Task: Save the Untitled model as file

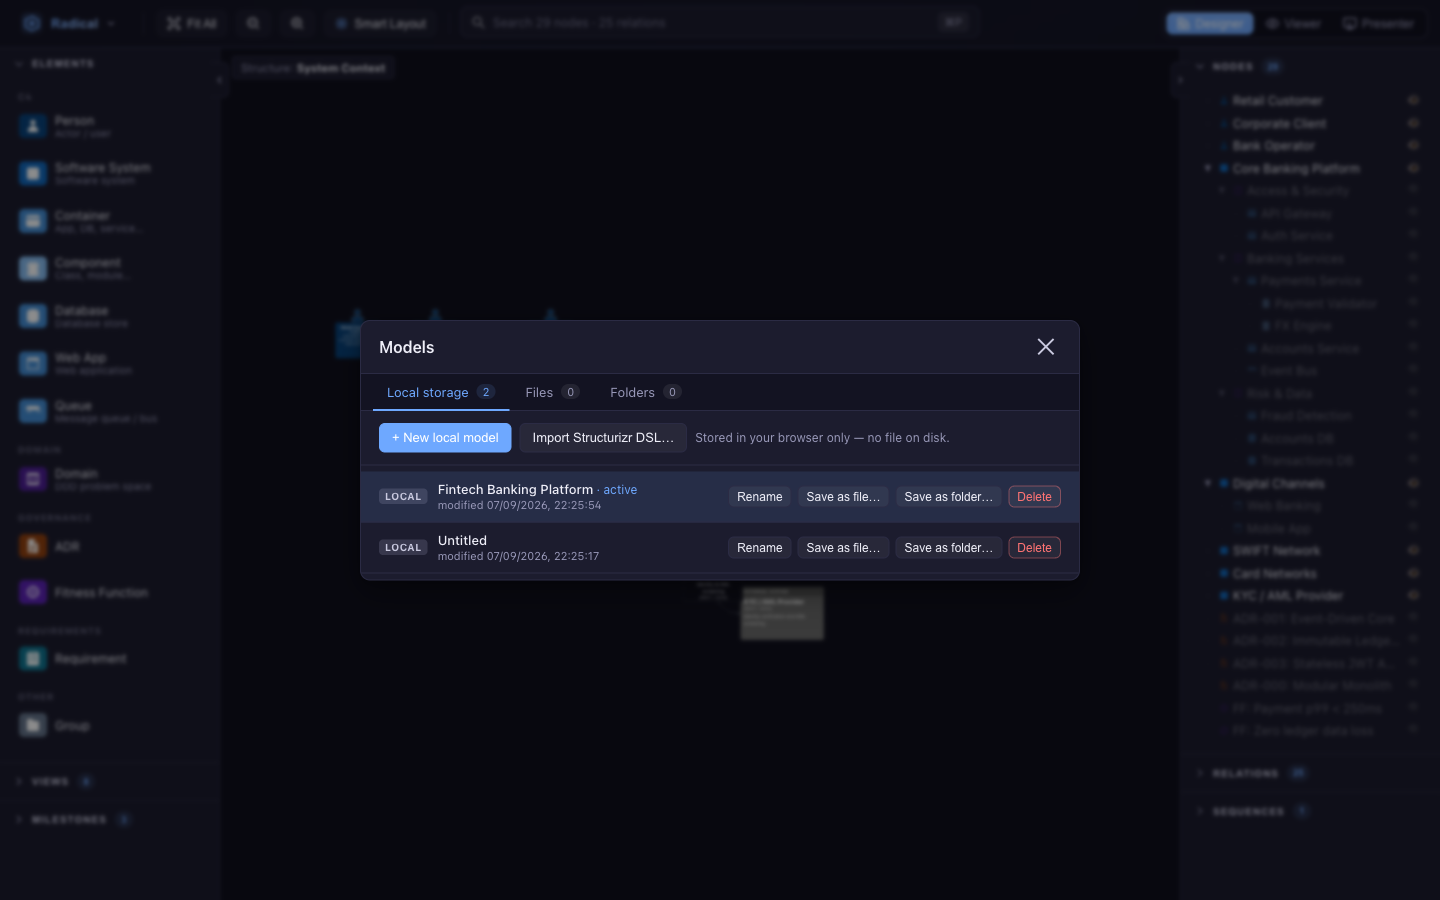Action: pyautogui.click(x=843, y=548)
